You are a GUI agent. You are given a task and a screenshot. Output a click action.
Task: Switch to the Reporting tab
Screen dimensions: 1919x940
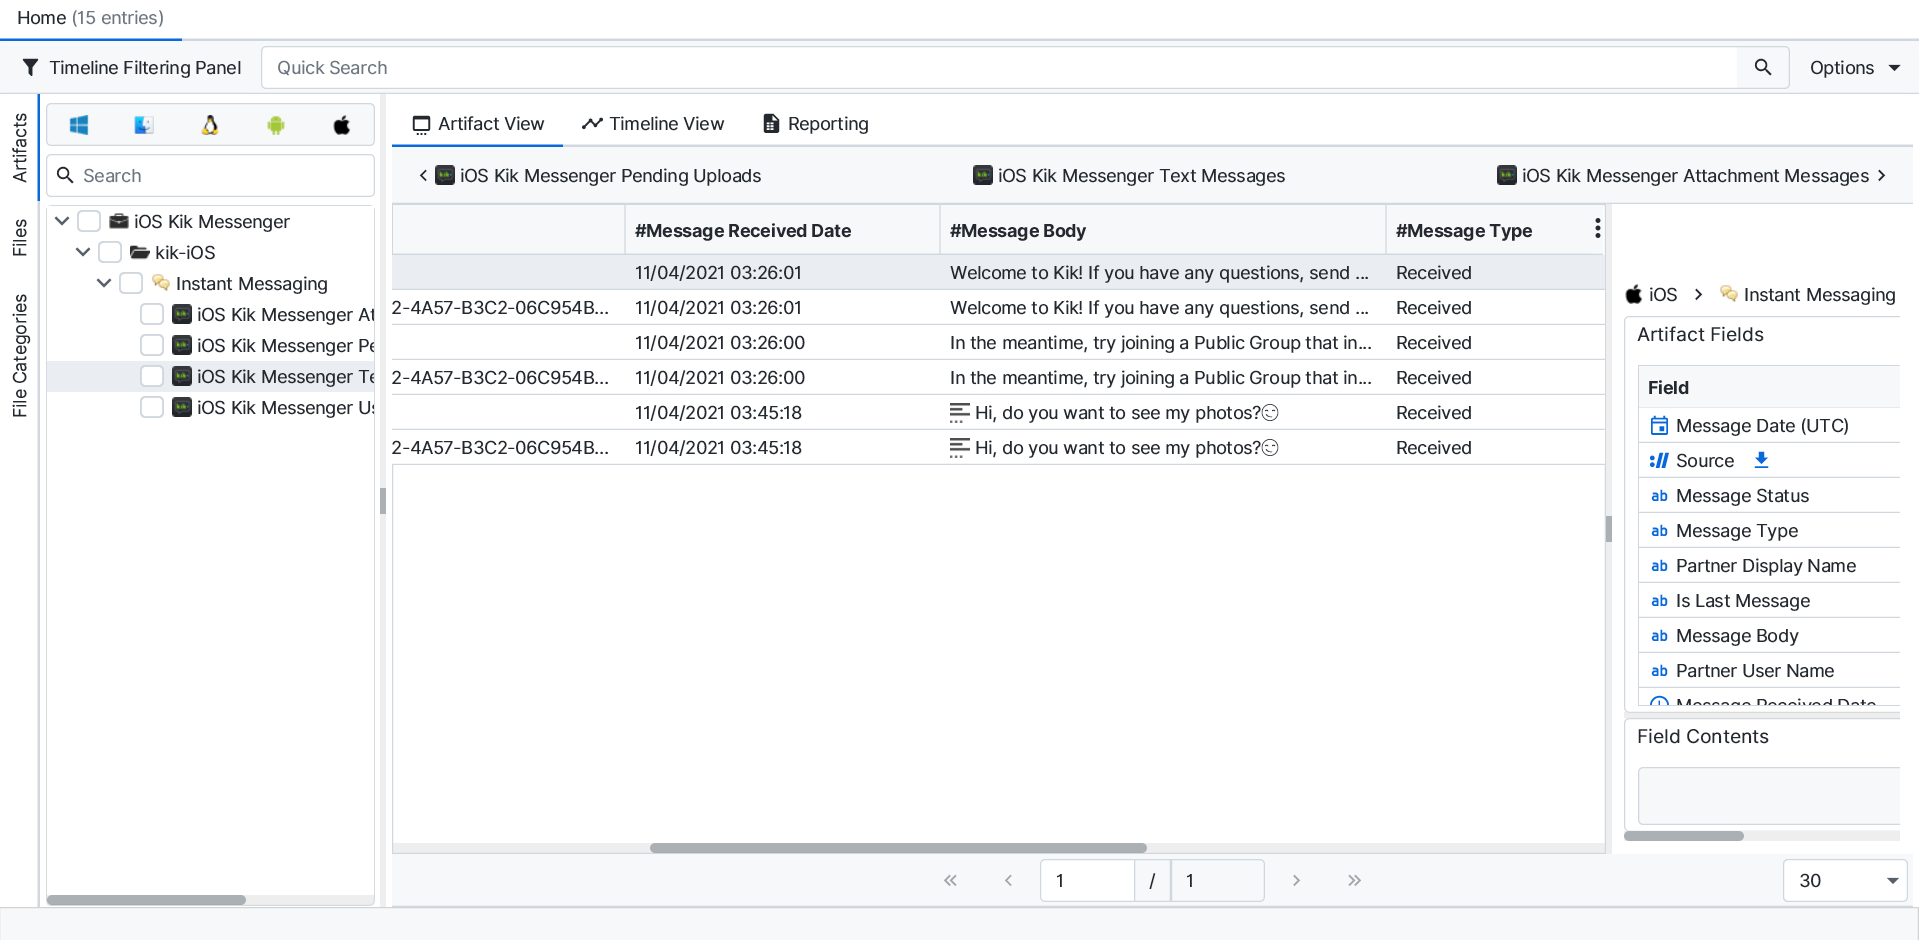click(x=815, y=123)
